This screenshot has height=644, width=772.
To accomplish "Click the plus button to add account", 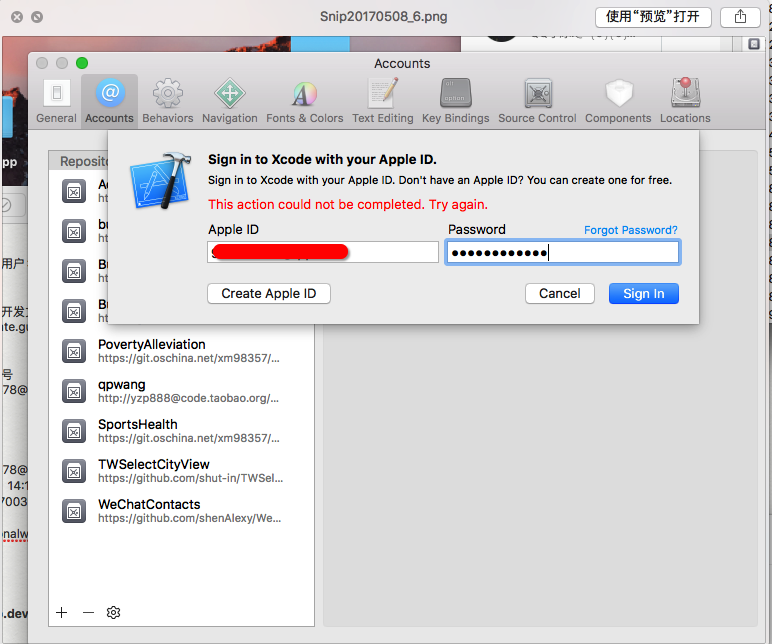I will [62, 612].
